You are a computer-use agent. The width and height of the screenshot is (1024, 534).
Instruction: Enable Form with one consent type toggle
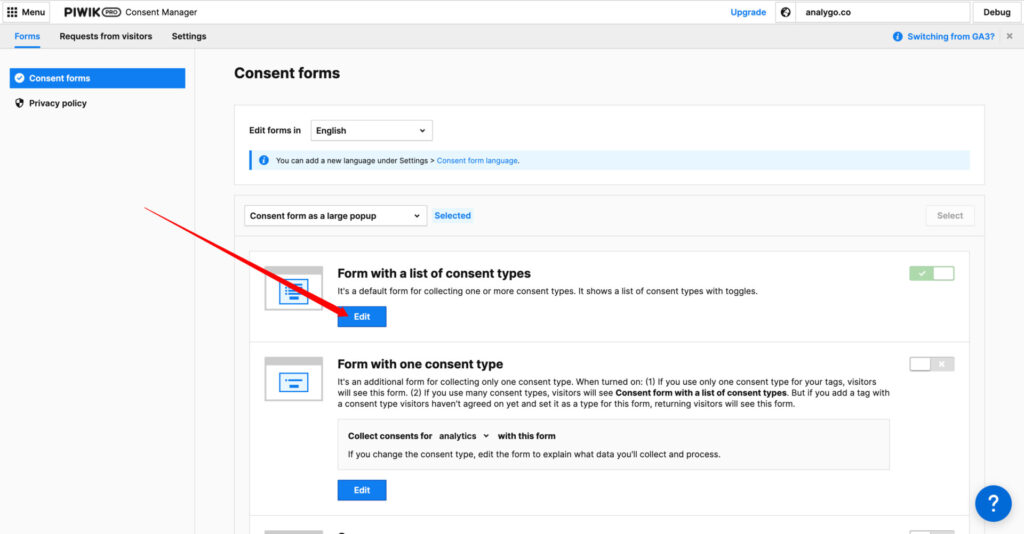tap(932, 364)
